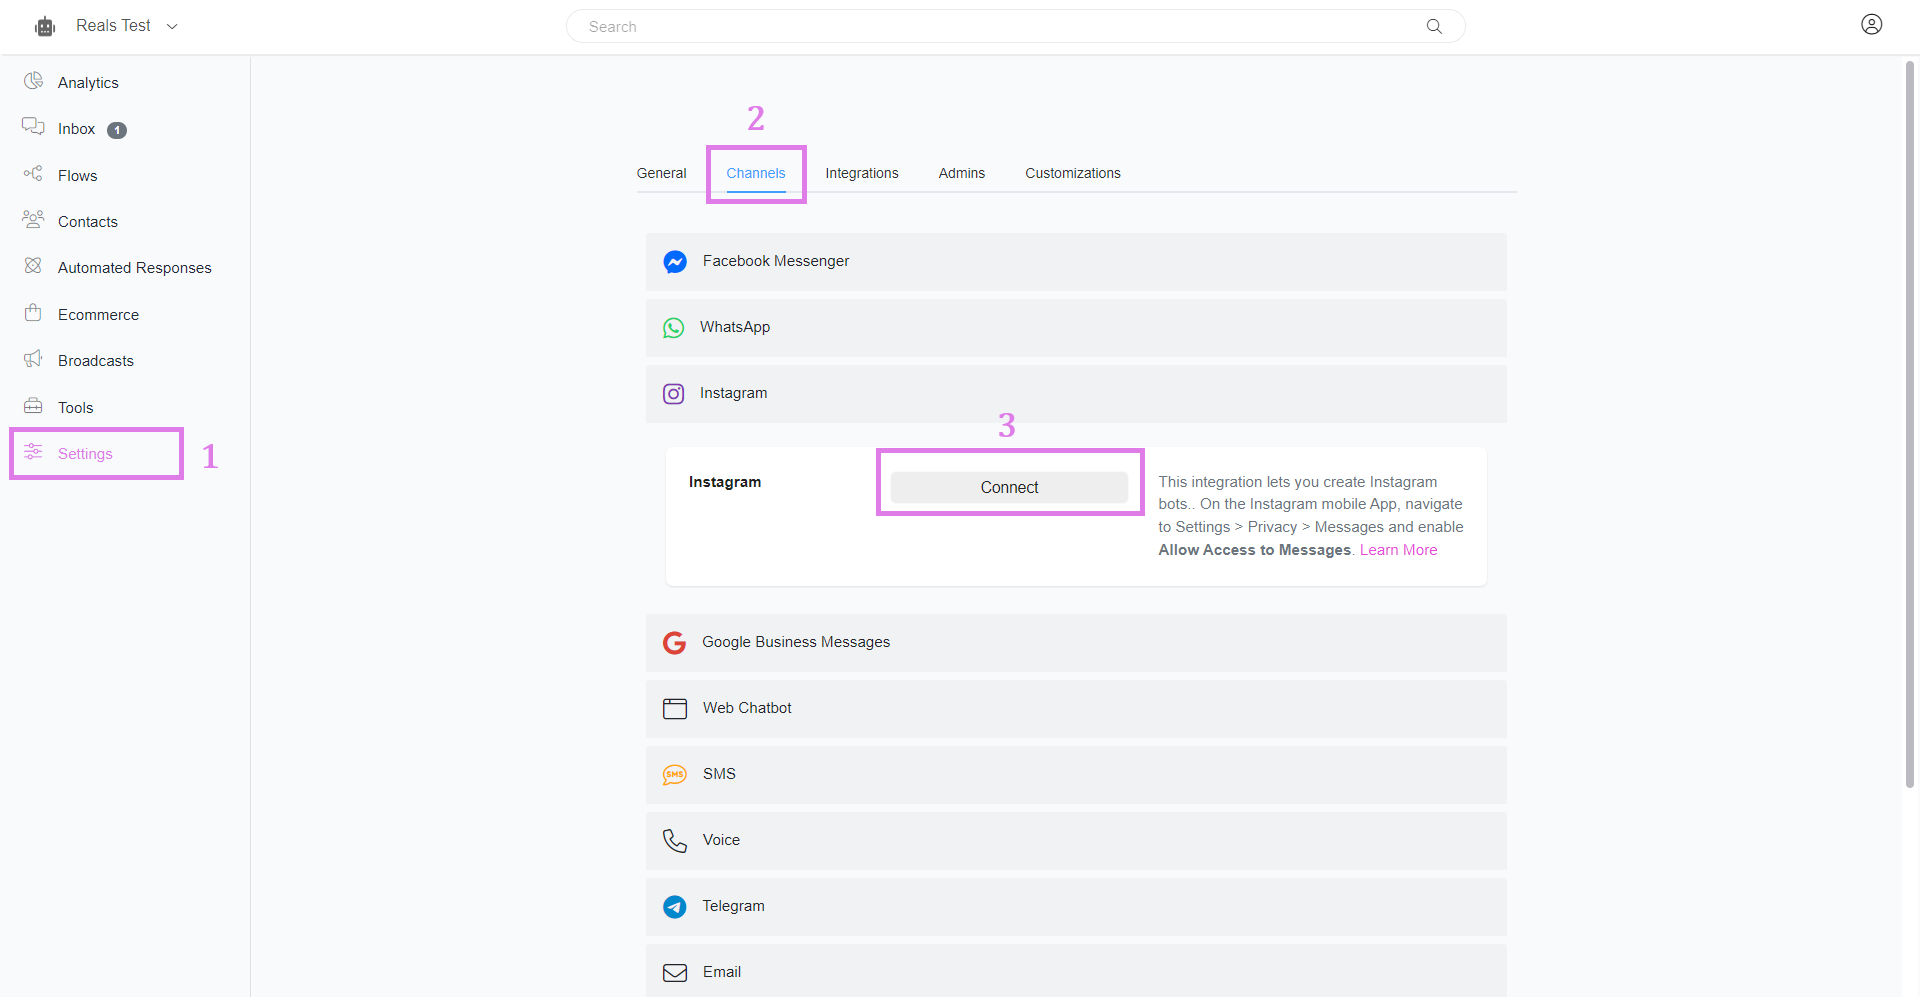Viewport: 1920px width, 997px height.
Task: Click the WhatsApp logo icon
Action: point(674,328)
